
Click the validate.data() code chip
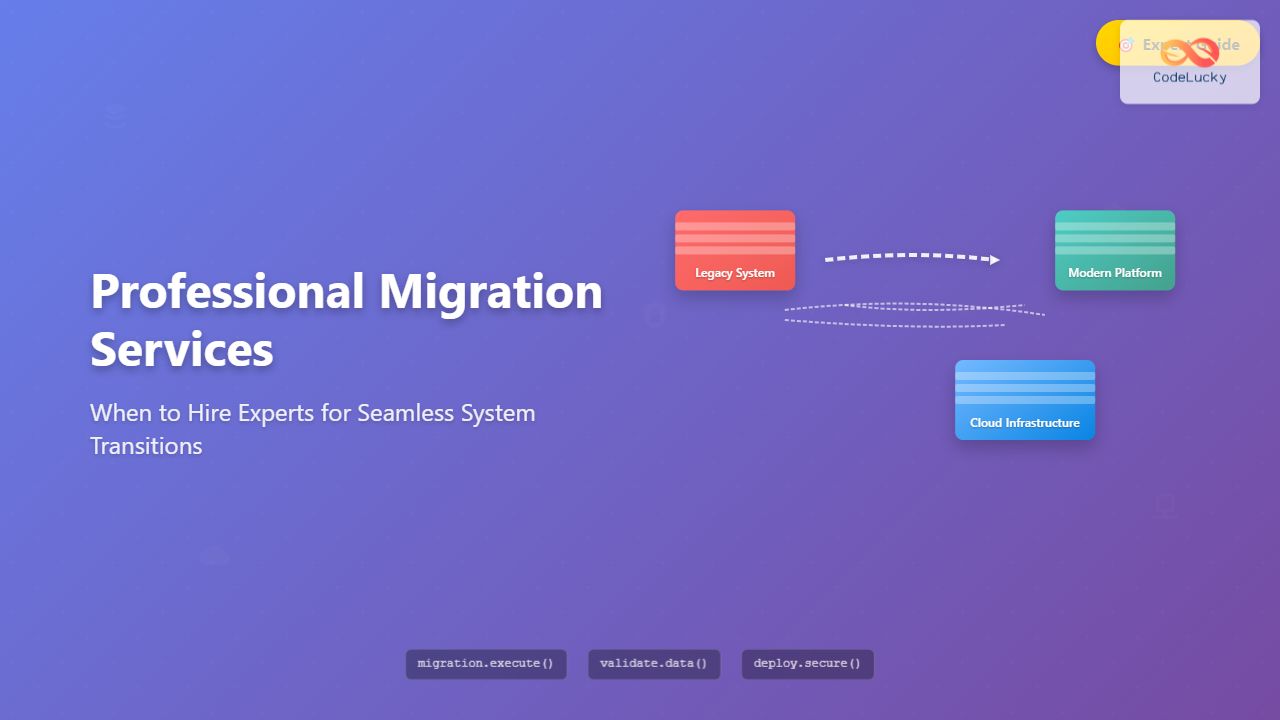tap(653, 663)
